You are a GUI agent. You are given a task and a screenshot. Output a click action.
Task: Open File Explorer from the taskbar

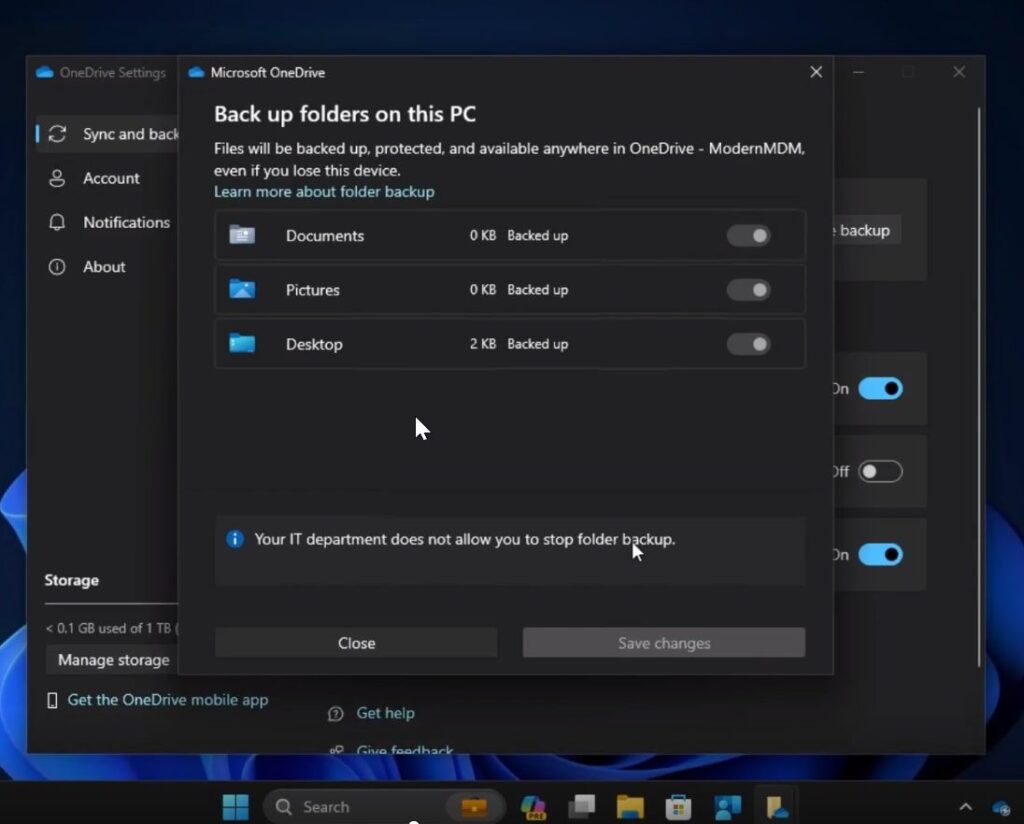click(x=630, y=807)
